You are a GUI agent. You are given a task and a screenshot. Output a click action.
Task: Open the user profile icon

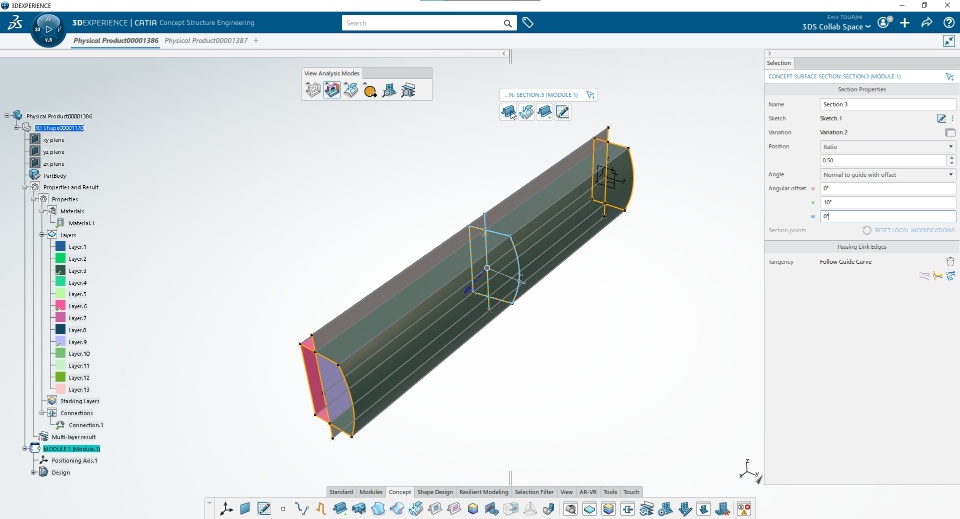pos(883,23)
